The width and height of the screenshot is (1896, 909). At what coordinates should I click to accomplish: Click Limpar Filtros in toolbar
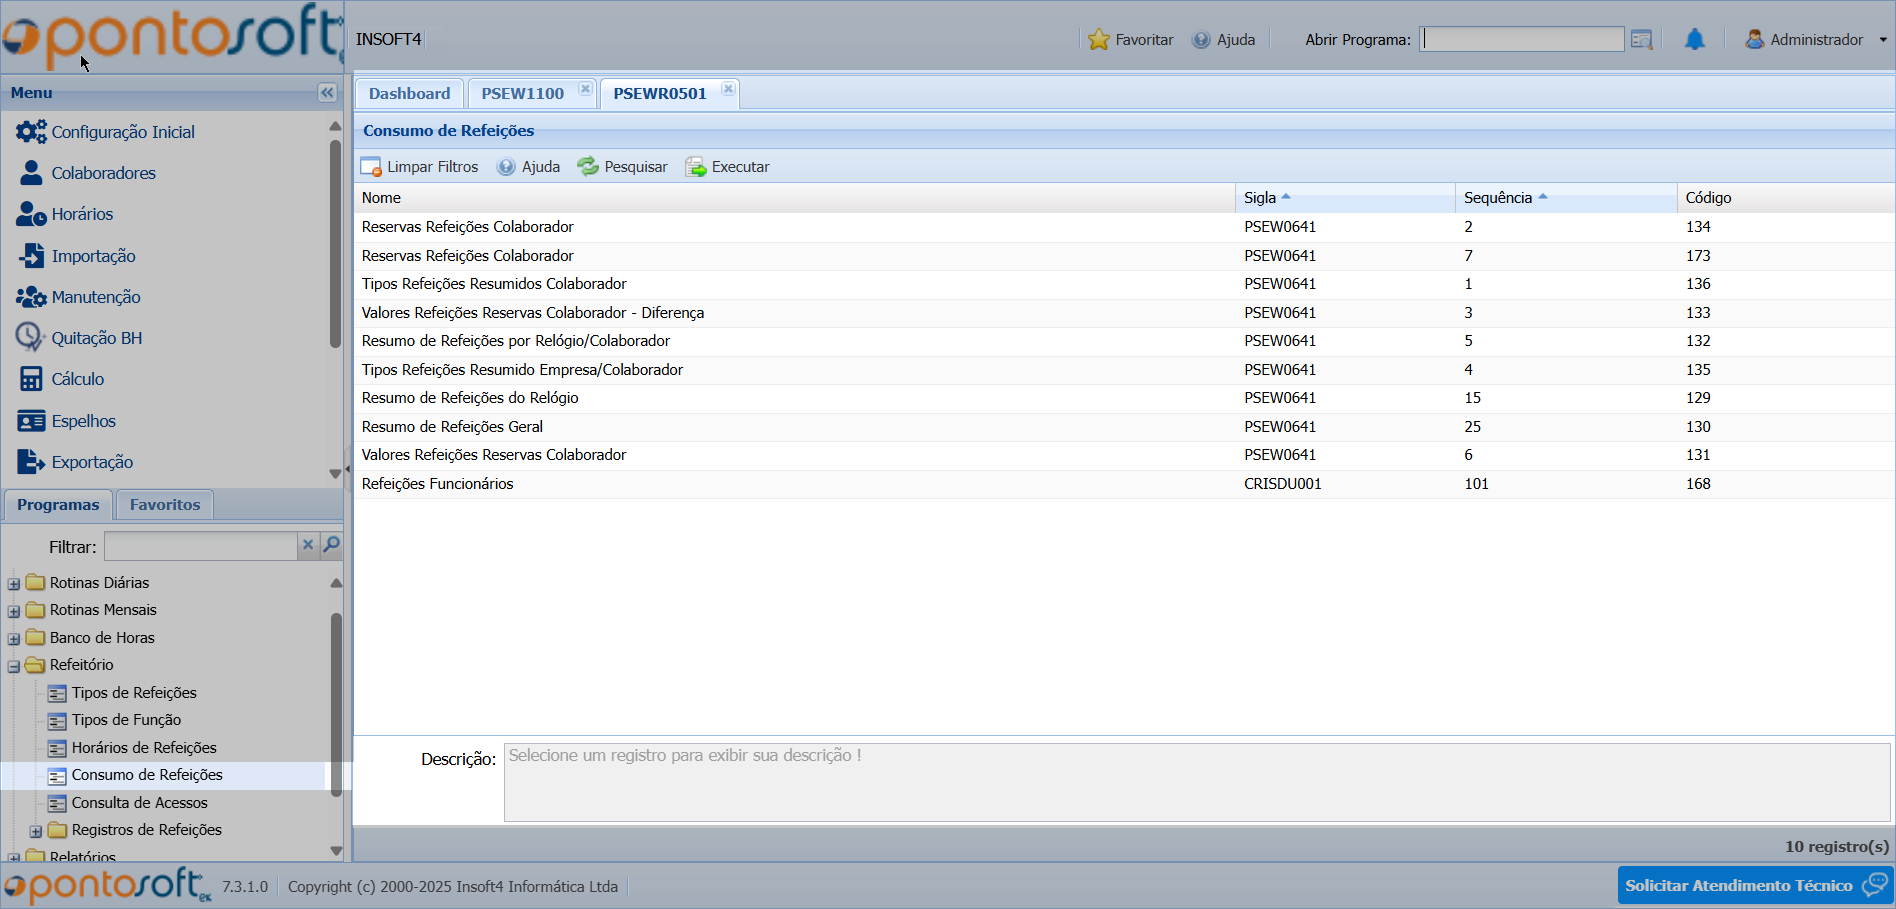coord(420,167)
